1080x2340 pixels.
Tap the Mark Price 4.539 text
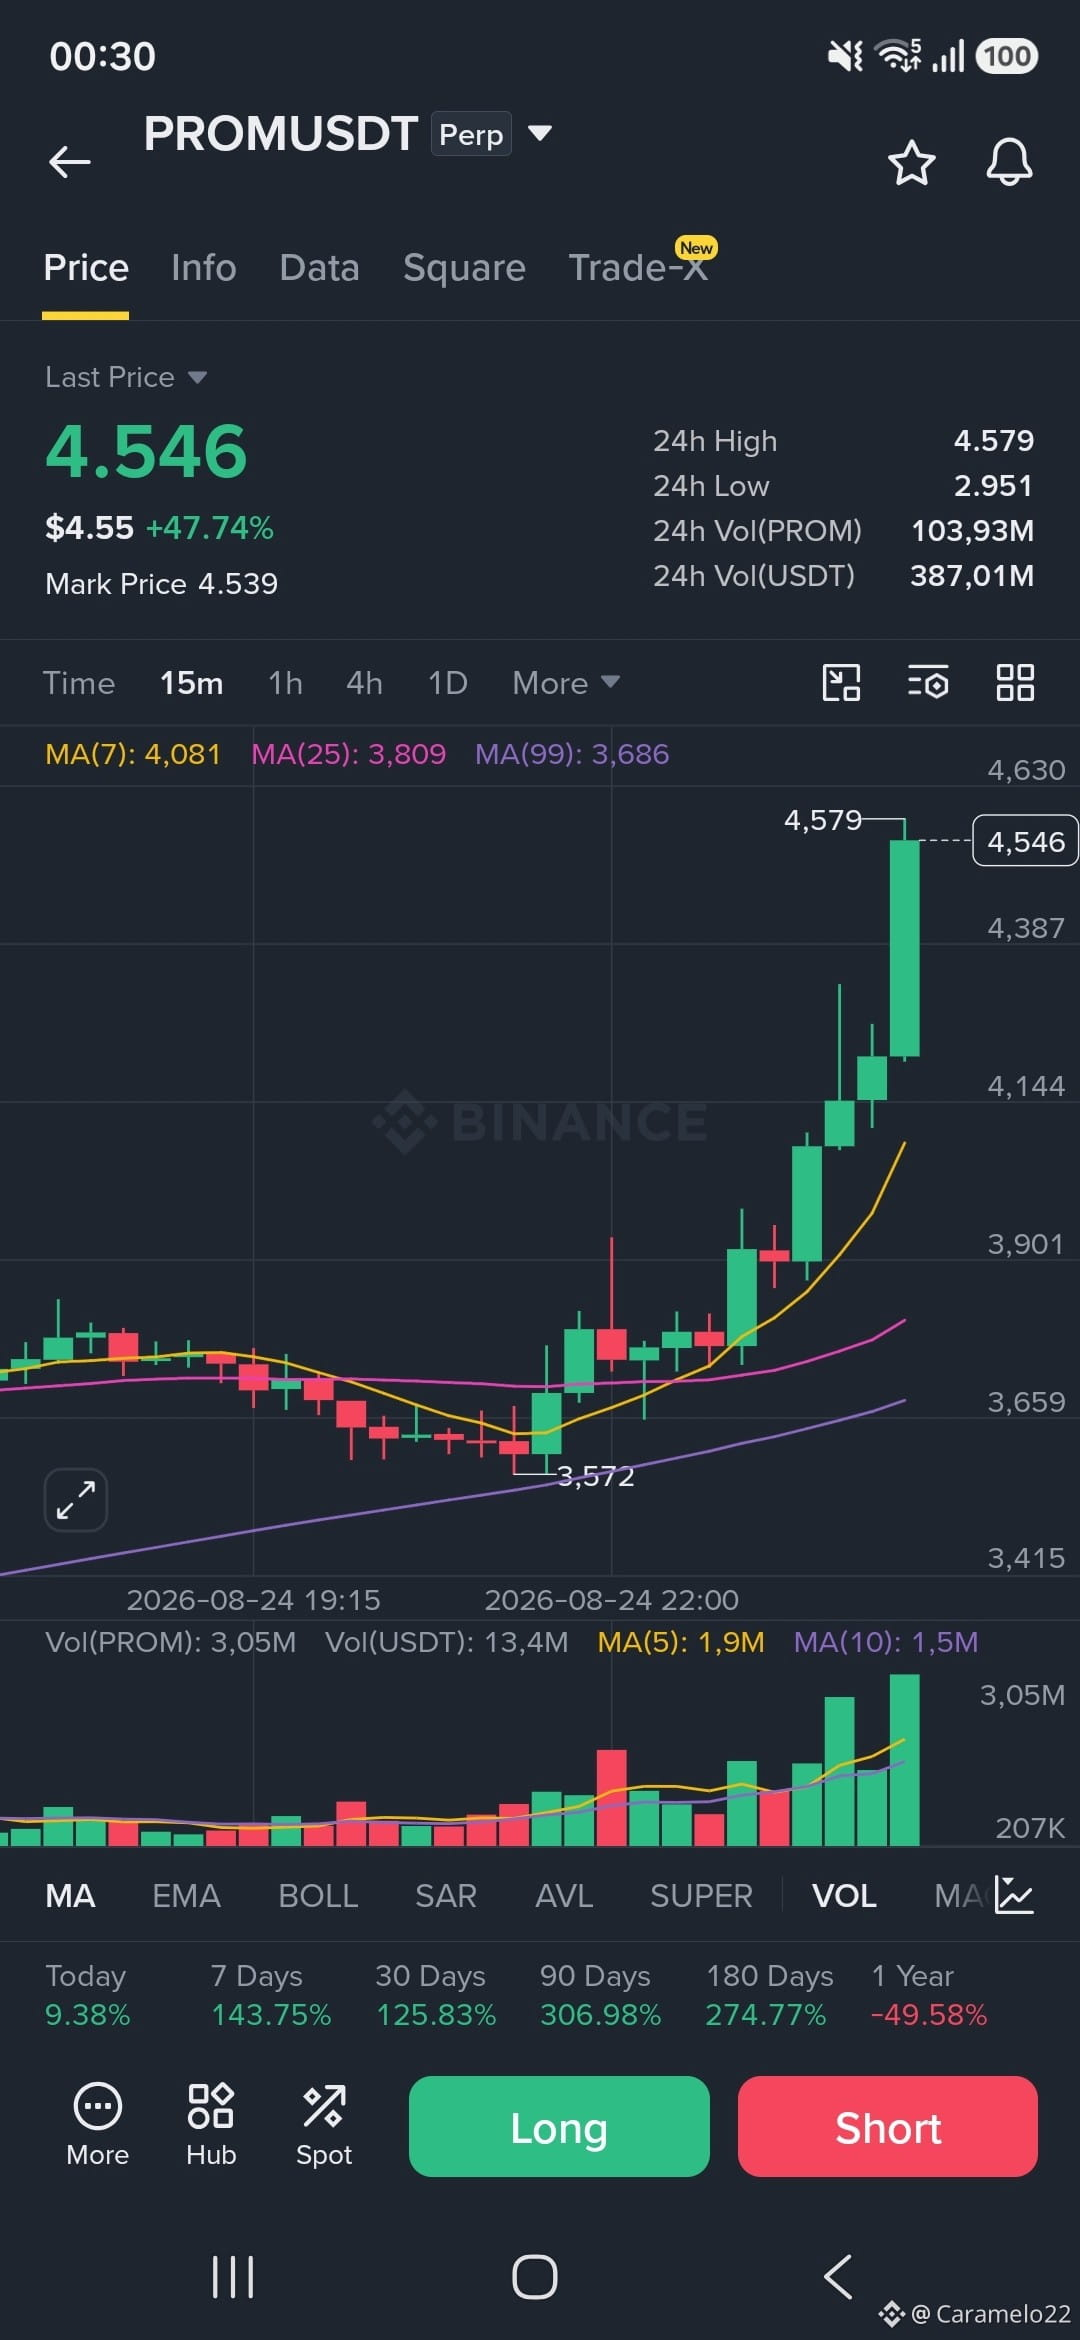coord(162,584)
